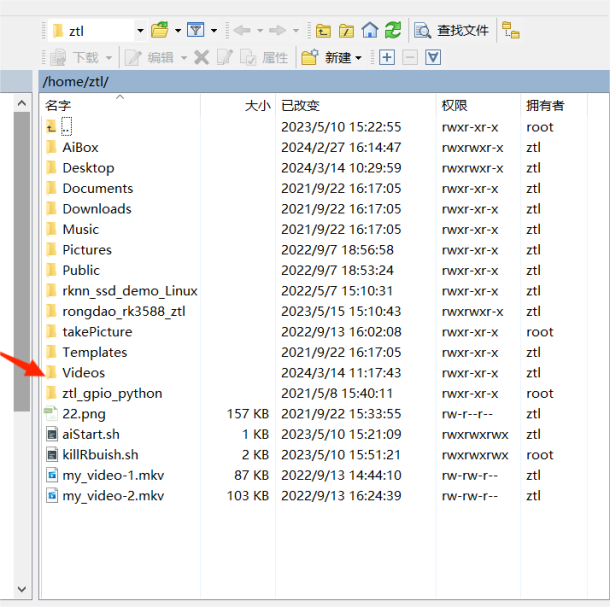Open the 属性 properties button
The width and height of the screenshot is (610, 608).
[264, 58]
